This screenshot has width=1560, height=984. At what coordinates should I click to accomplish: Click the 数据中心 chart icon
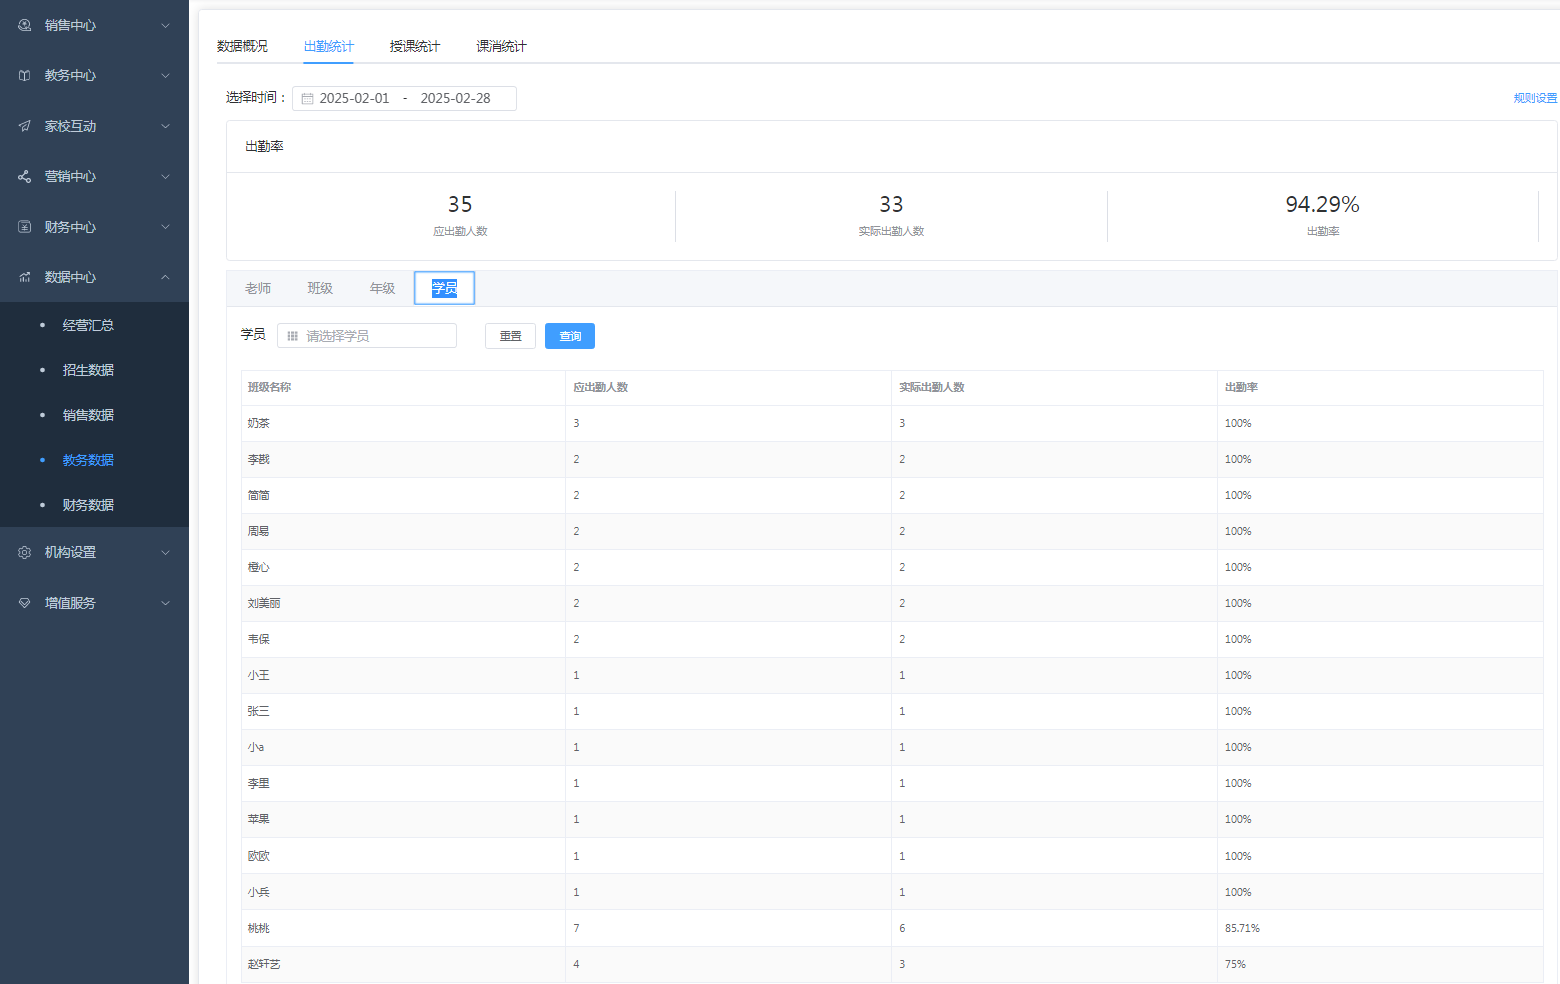point(25,277)
